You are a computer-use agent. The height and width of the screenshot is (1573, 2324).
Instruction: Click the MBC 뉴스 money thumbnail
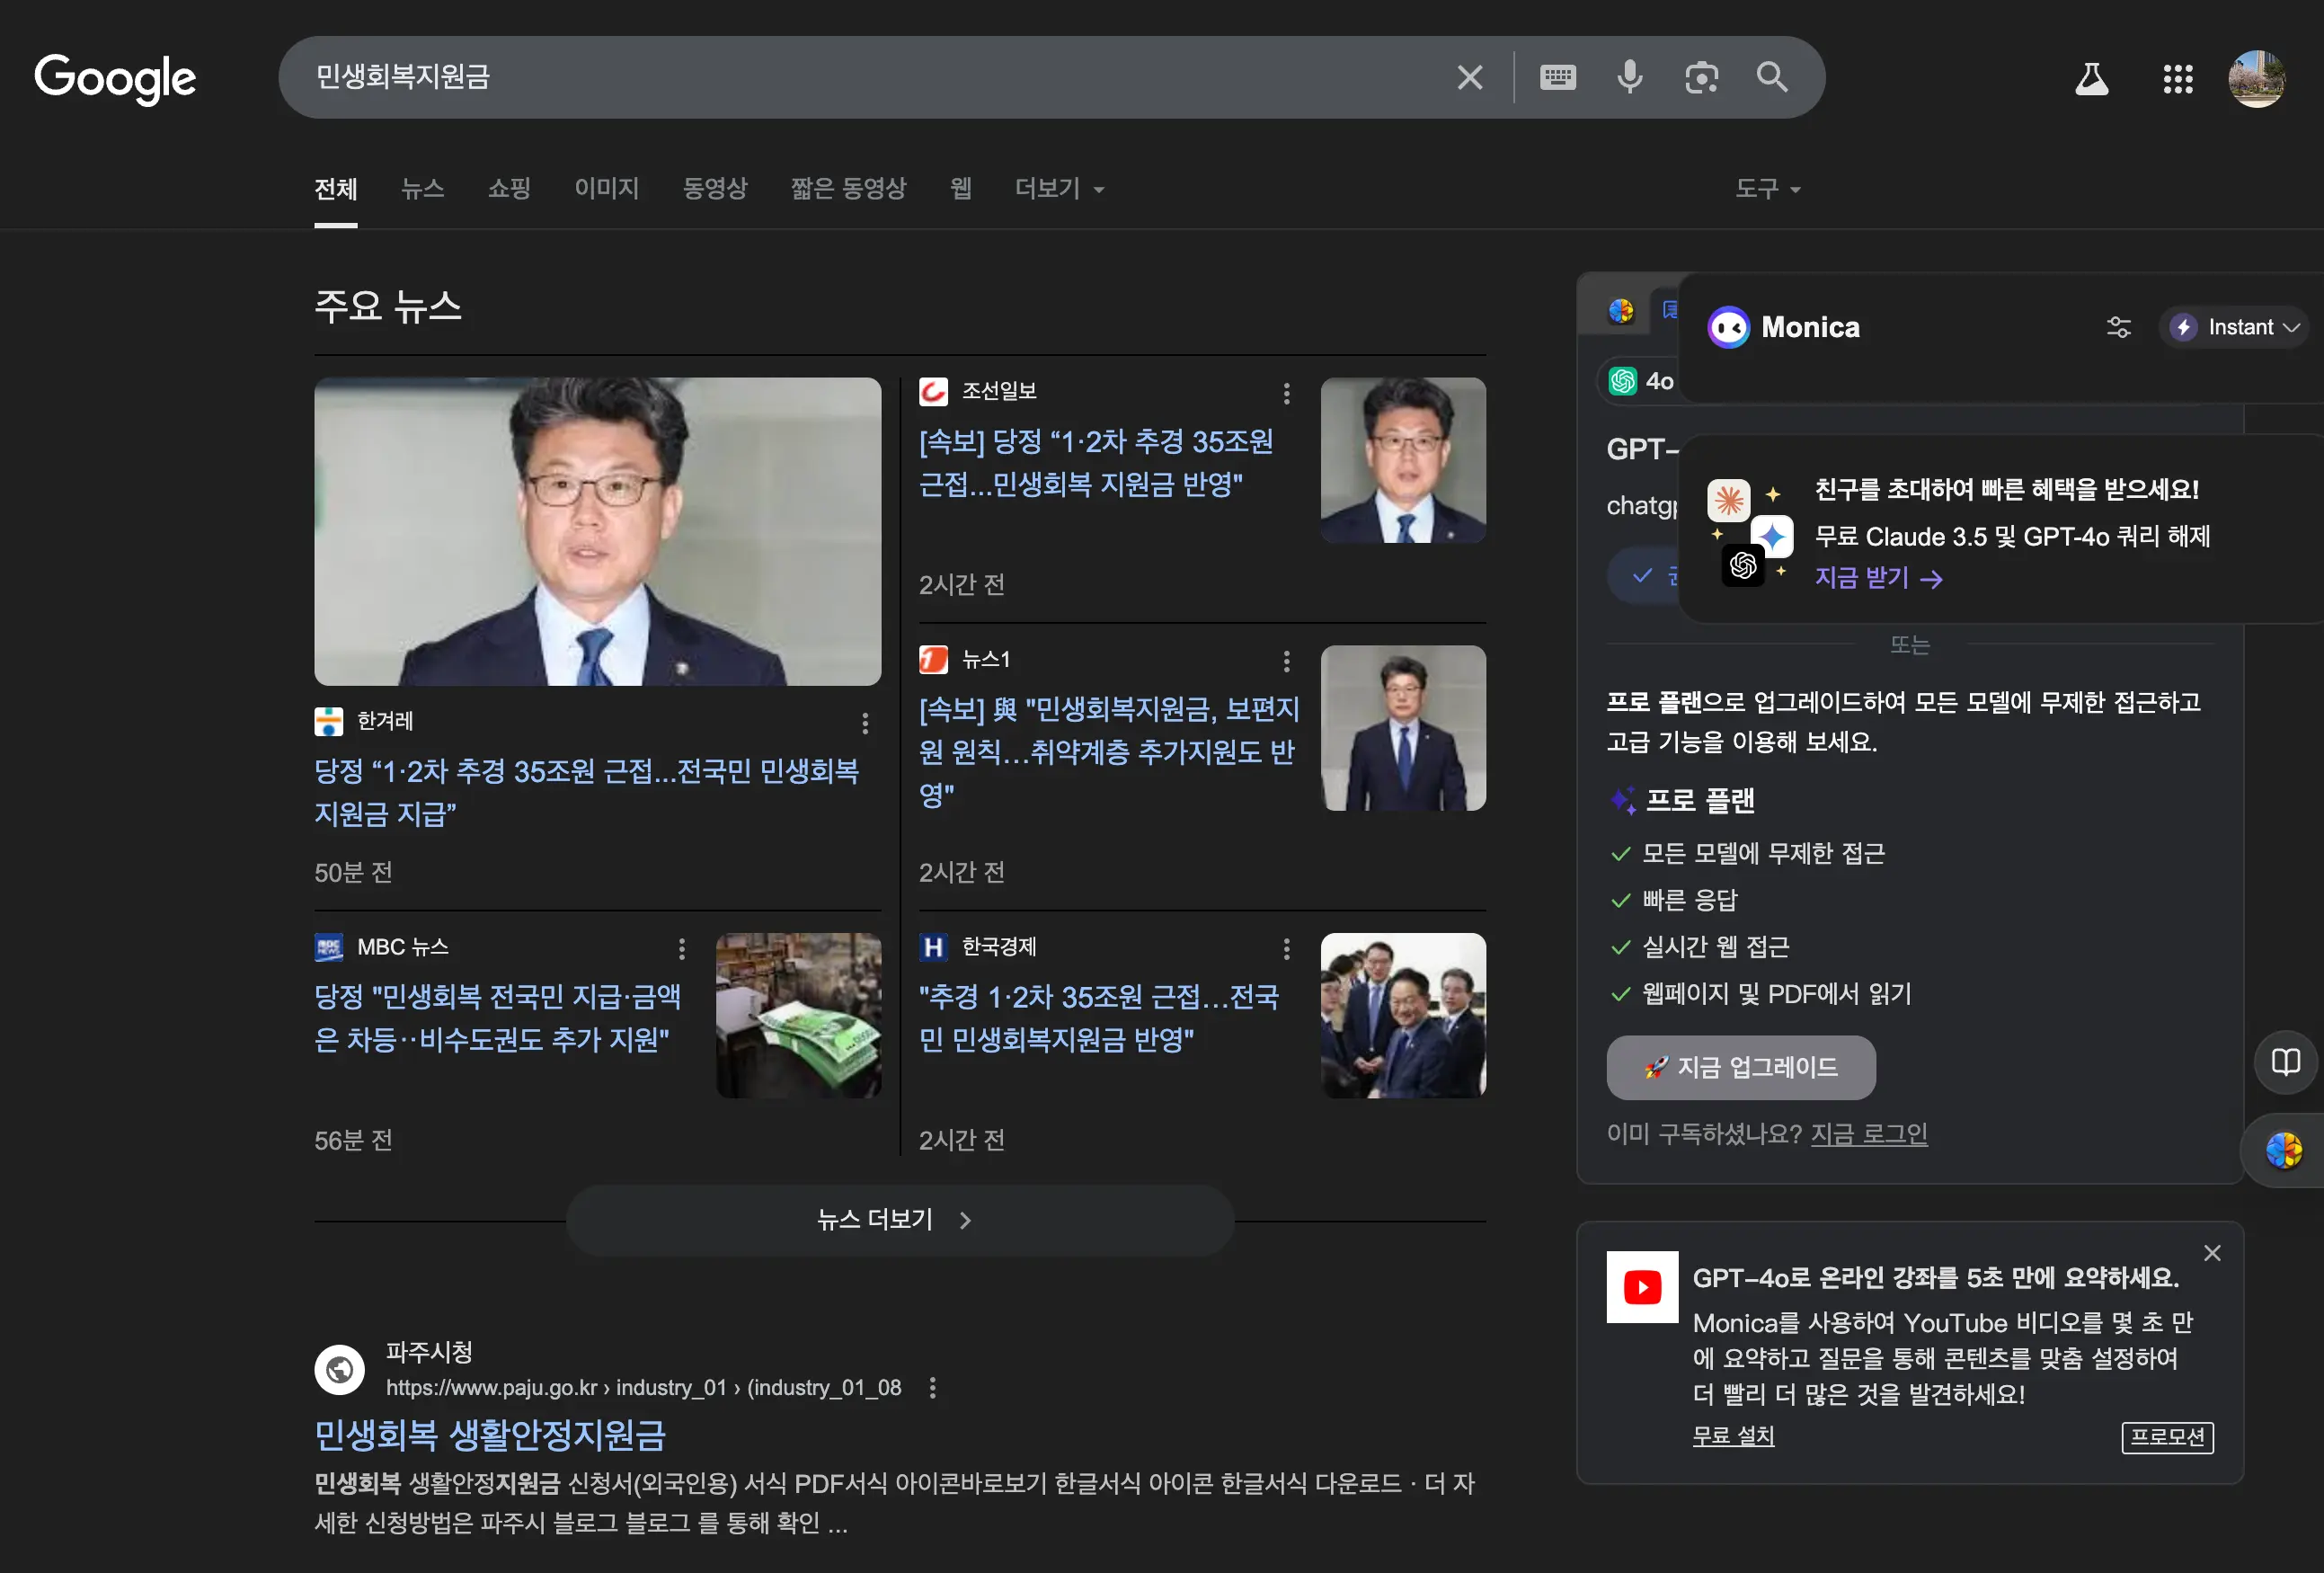(798, 1015)
